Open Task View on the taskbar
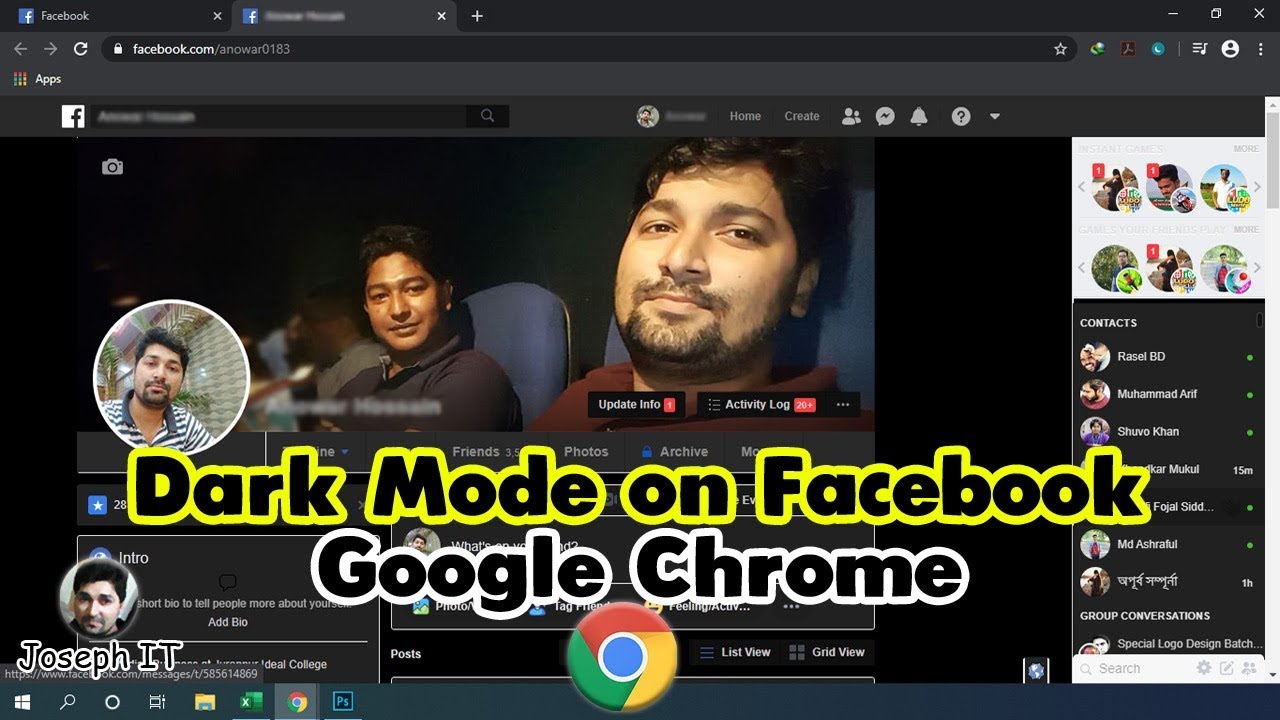The image size is (1280, 720). [x=157, y=702]
